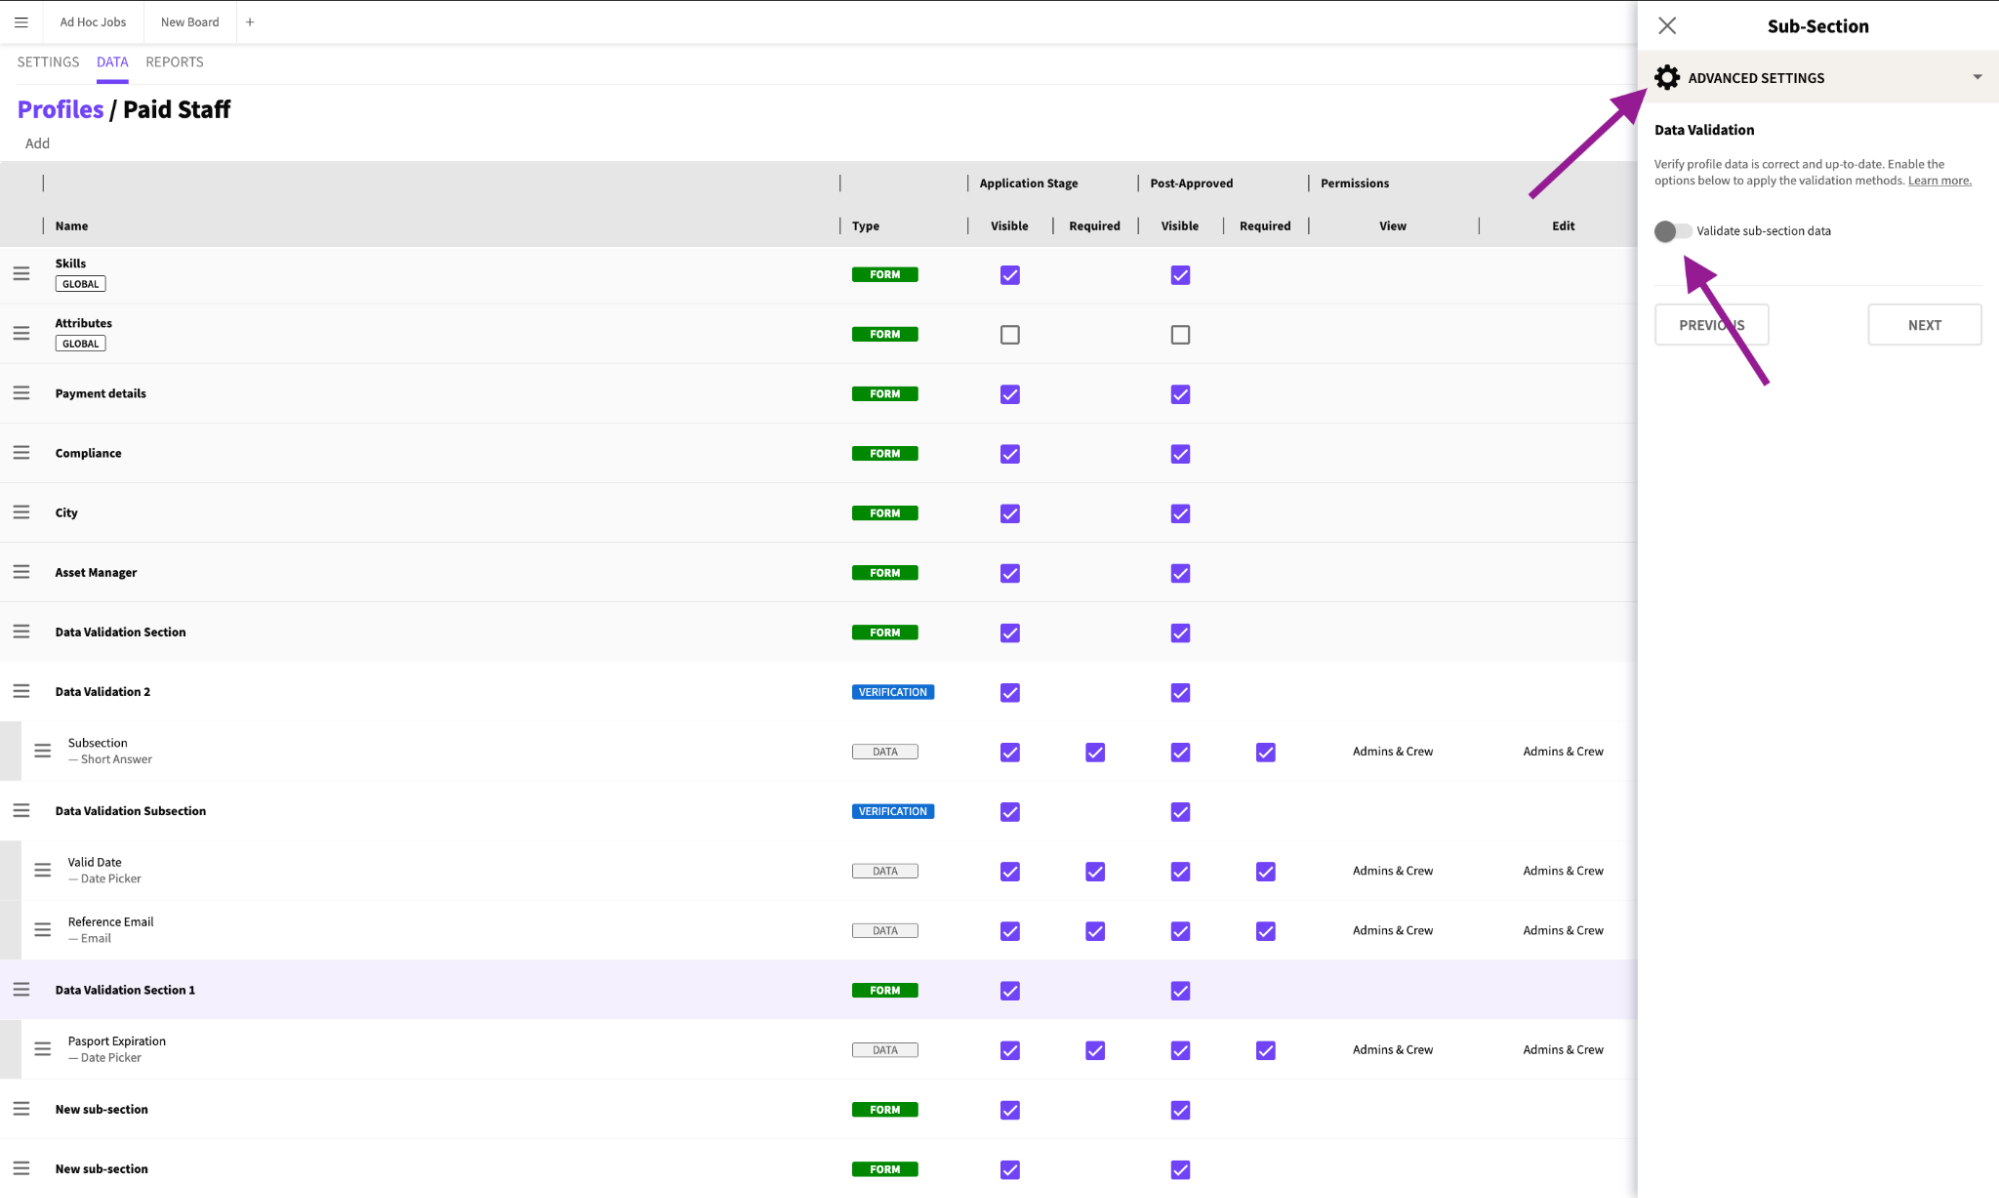The image size is (1999, 1198).
Task: Check Application Stage Visible for Attributes
Action: pos(1010,335)
